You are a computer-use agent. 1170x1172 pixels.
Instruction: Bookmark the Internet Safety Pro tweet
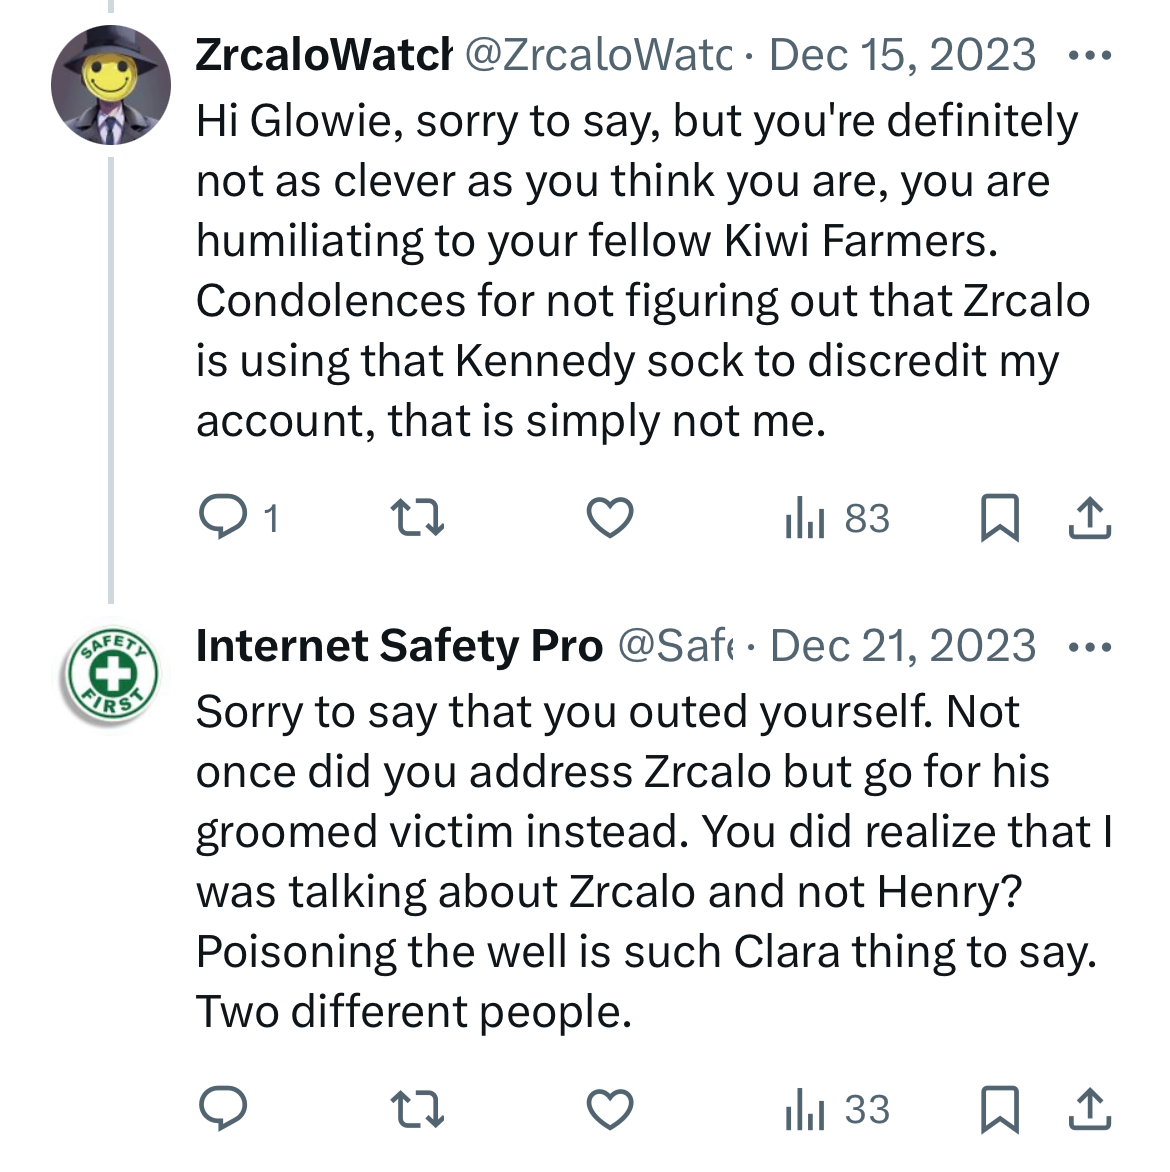click(x=999, y=1109)
